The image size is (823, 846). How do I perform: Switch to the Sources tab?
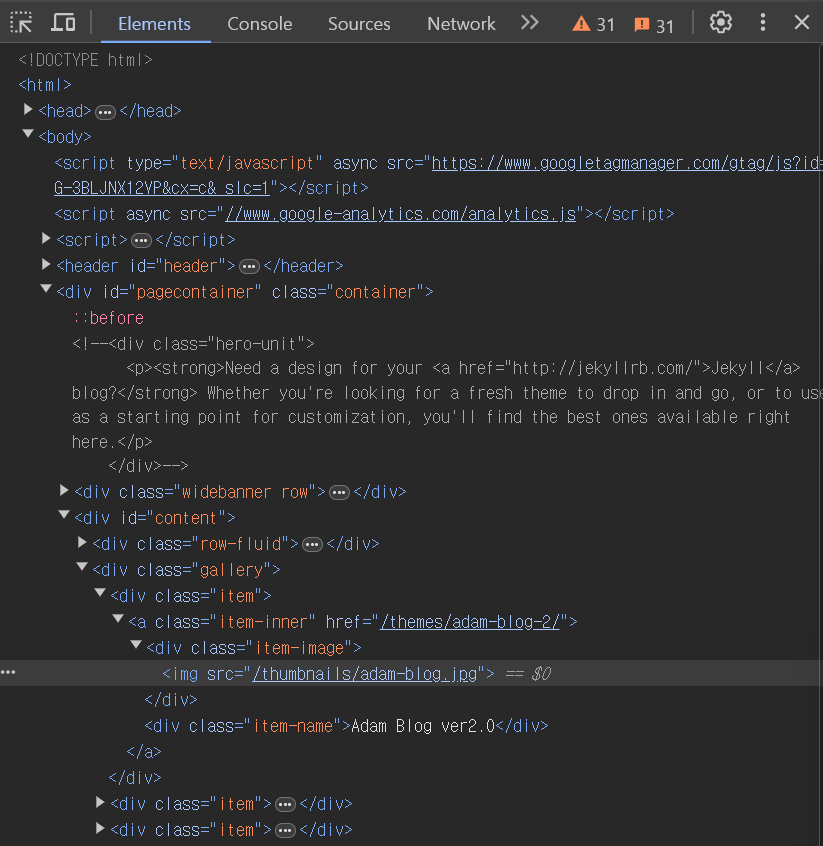[359, 24]
